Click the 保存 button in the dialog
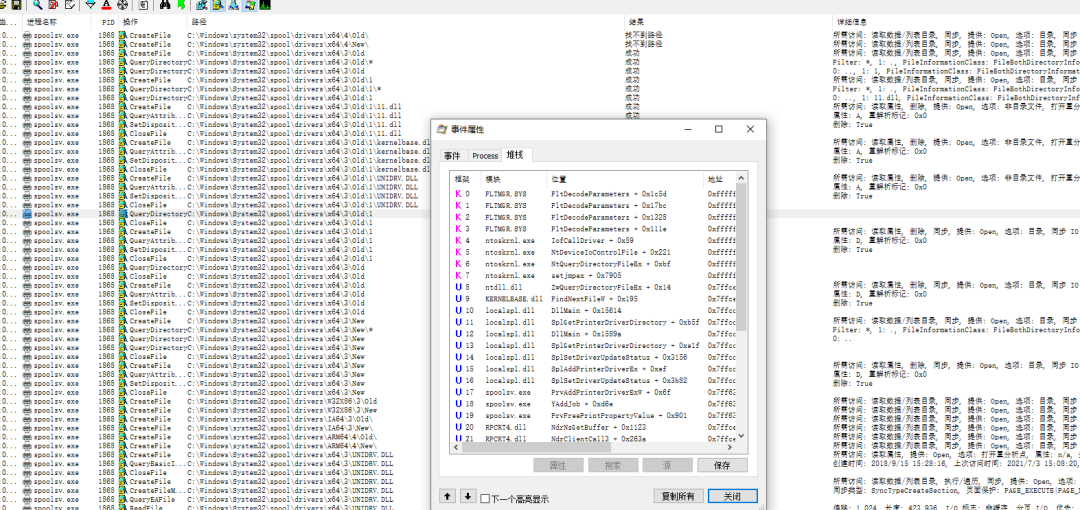 click(722, 465)
